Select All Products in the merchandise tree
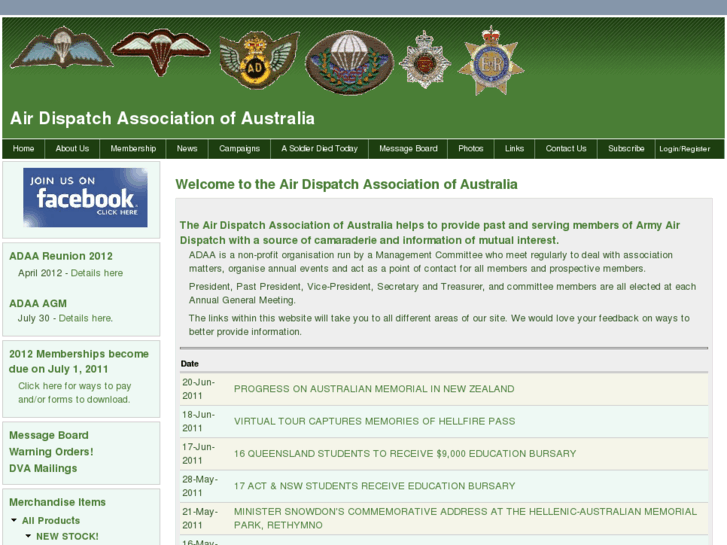This screenshot has height=545, width=727. coord(51,520)
